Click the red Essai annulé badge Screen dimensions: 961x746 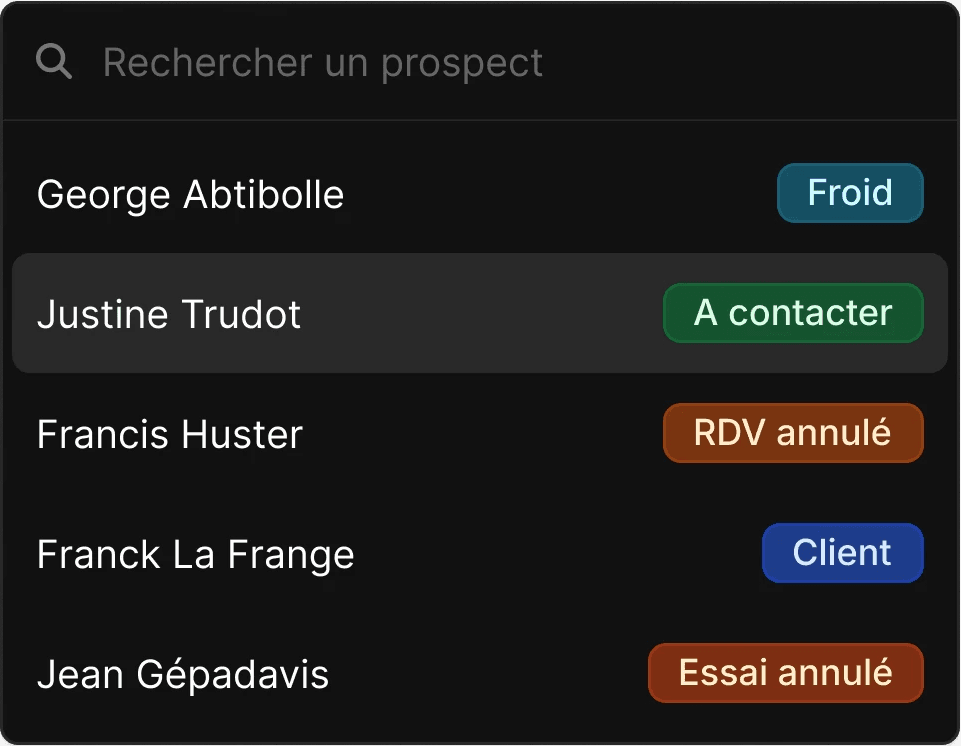pyautogui.click(x=786, y=672)
